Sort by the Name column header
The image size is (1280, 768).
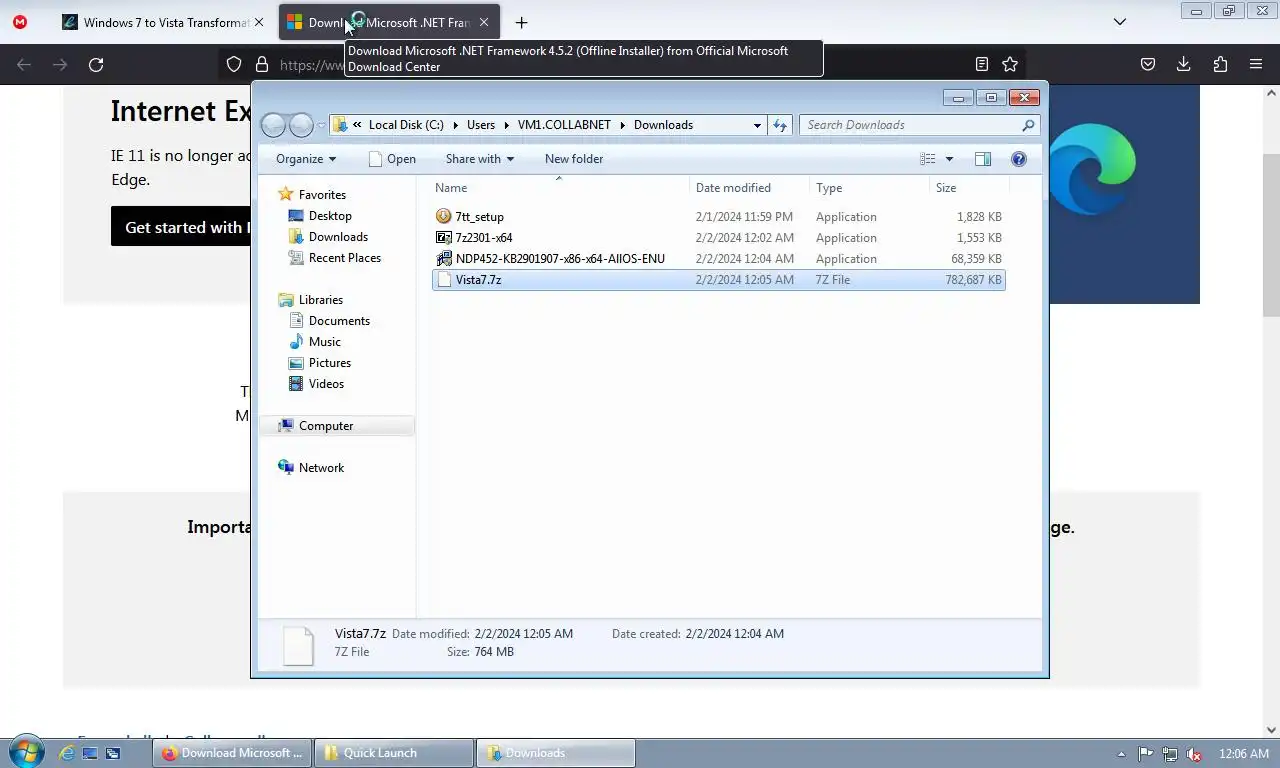tap(451, 188)
